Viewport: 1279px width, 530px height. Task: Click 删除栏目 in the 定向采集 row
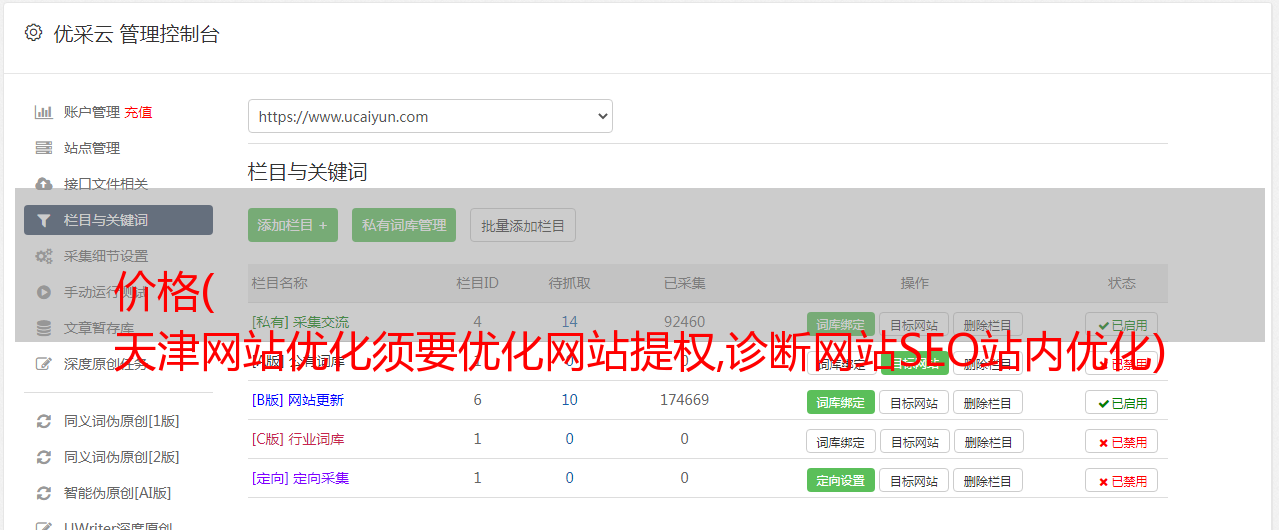click(x=987, y=480)
